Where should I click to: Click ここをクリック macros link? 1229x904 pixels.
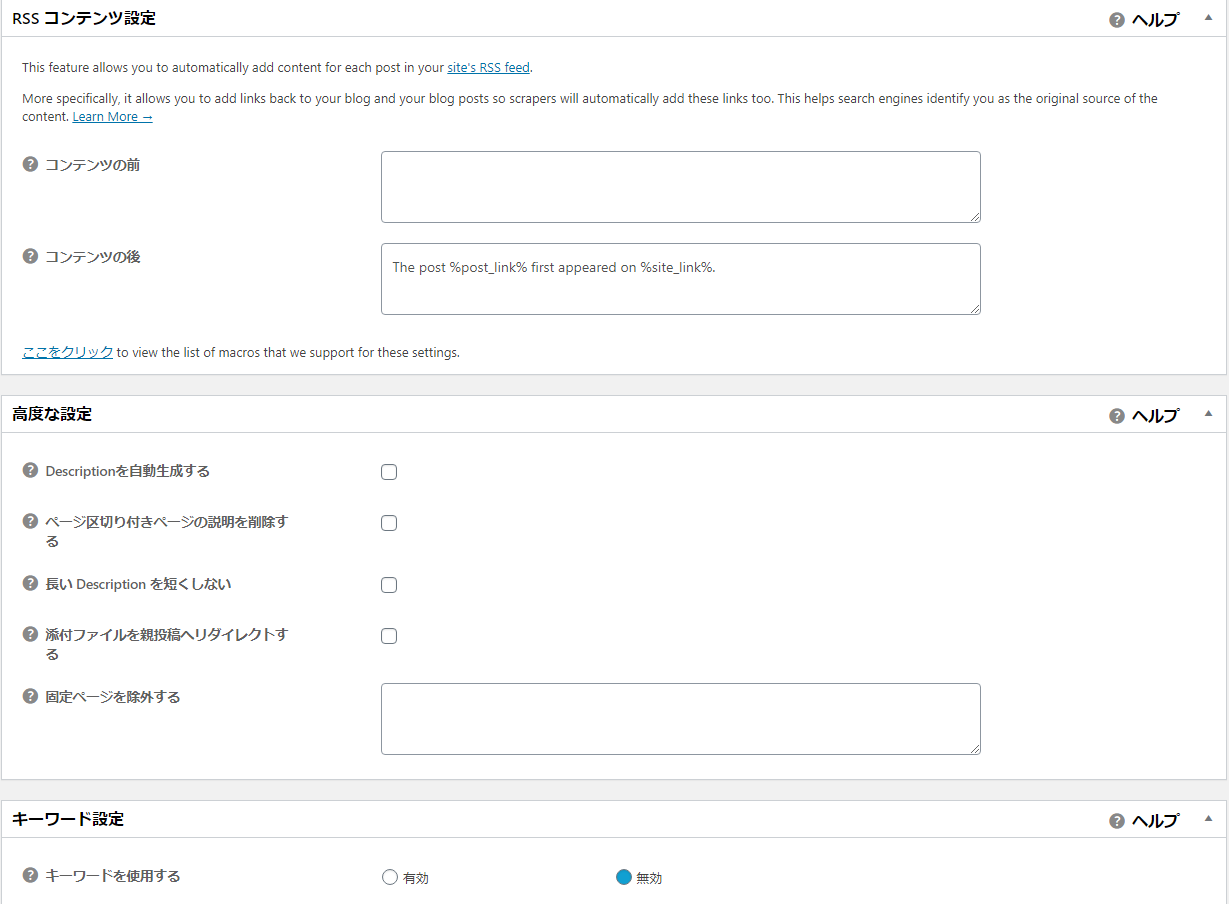tap(68, 353)
